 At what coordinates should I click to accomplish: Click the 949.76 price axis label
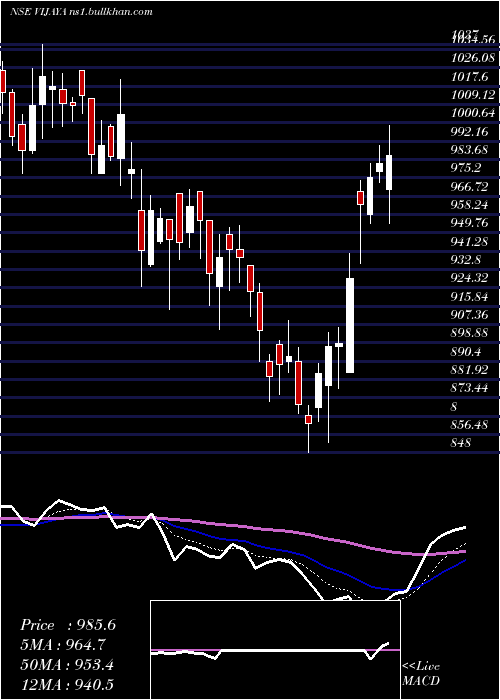472,223
